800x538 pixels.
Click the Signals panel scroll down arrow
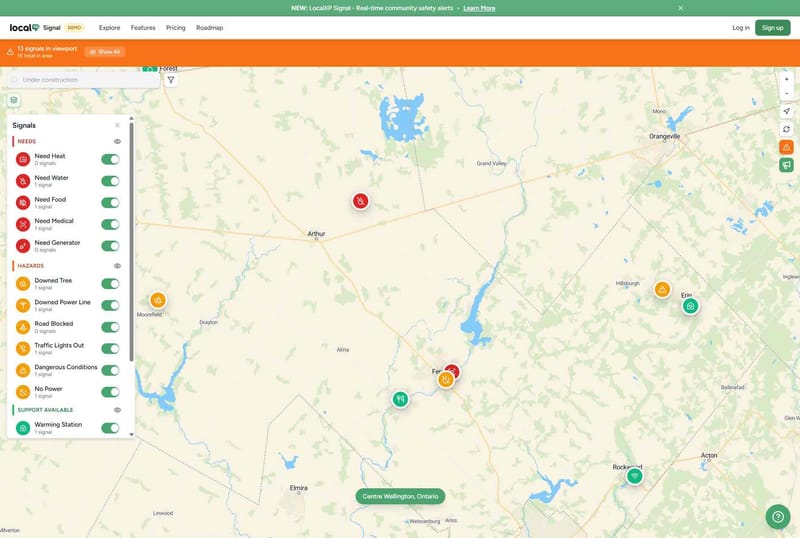[132, 434]
